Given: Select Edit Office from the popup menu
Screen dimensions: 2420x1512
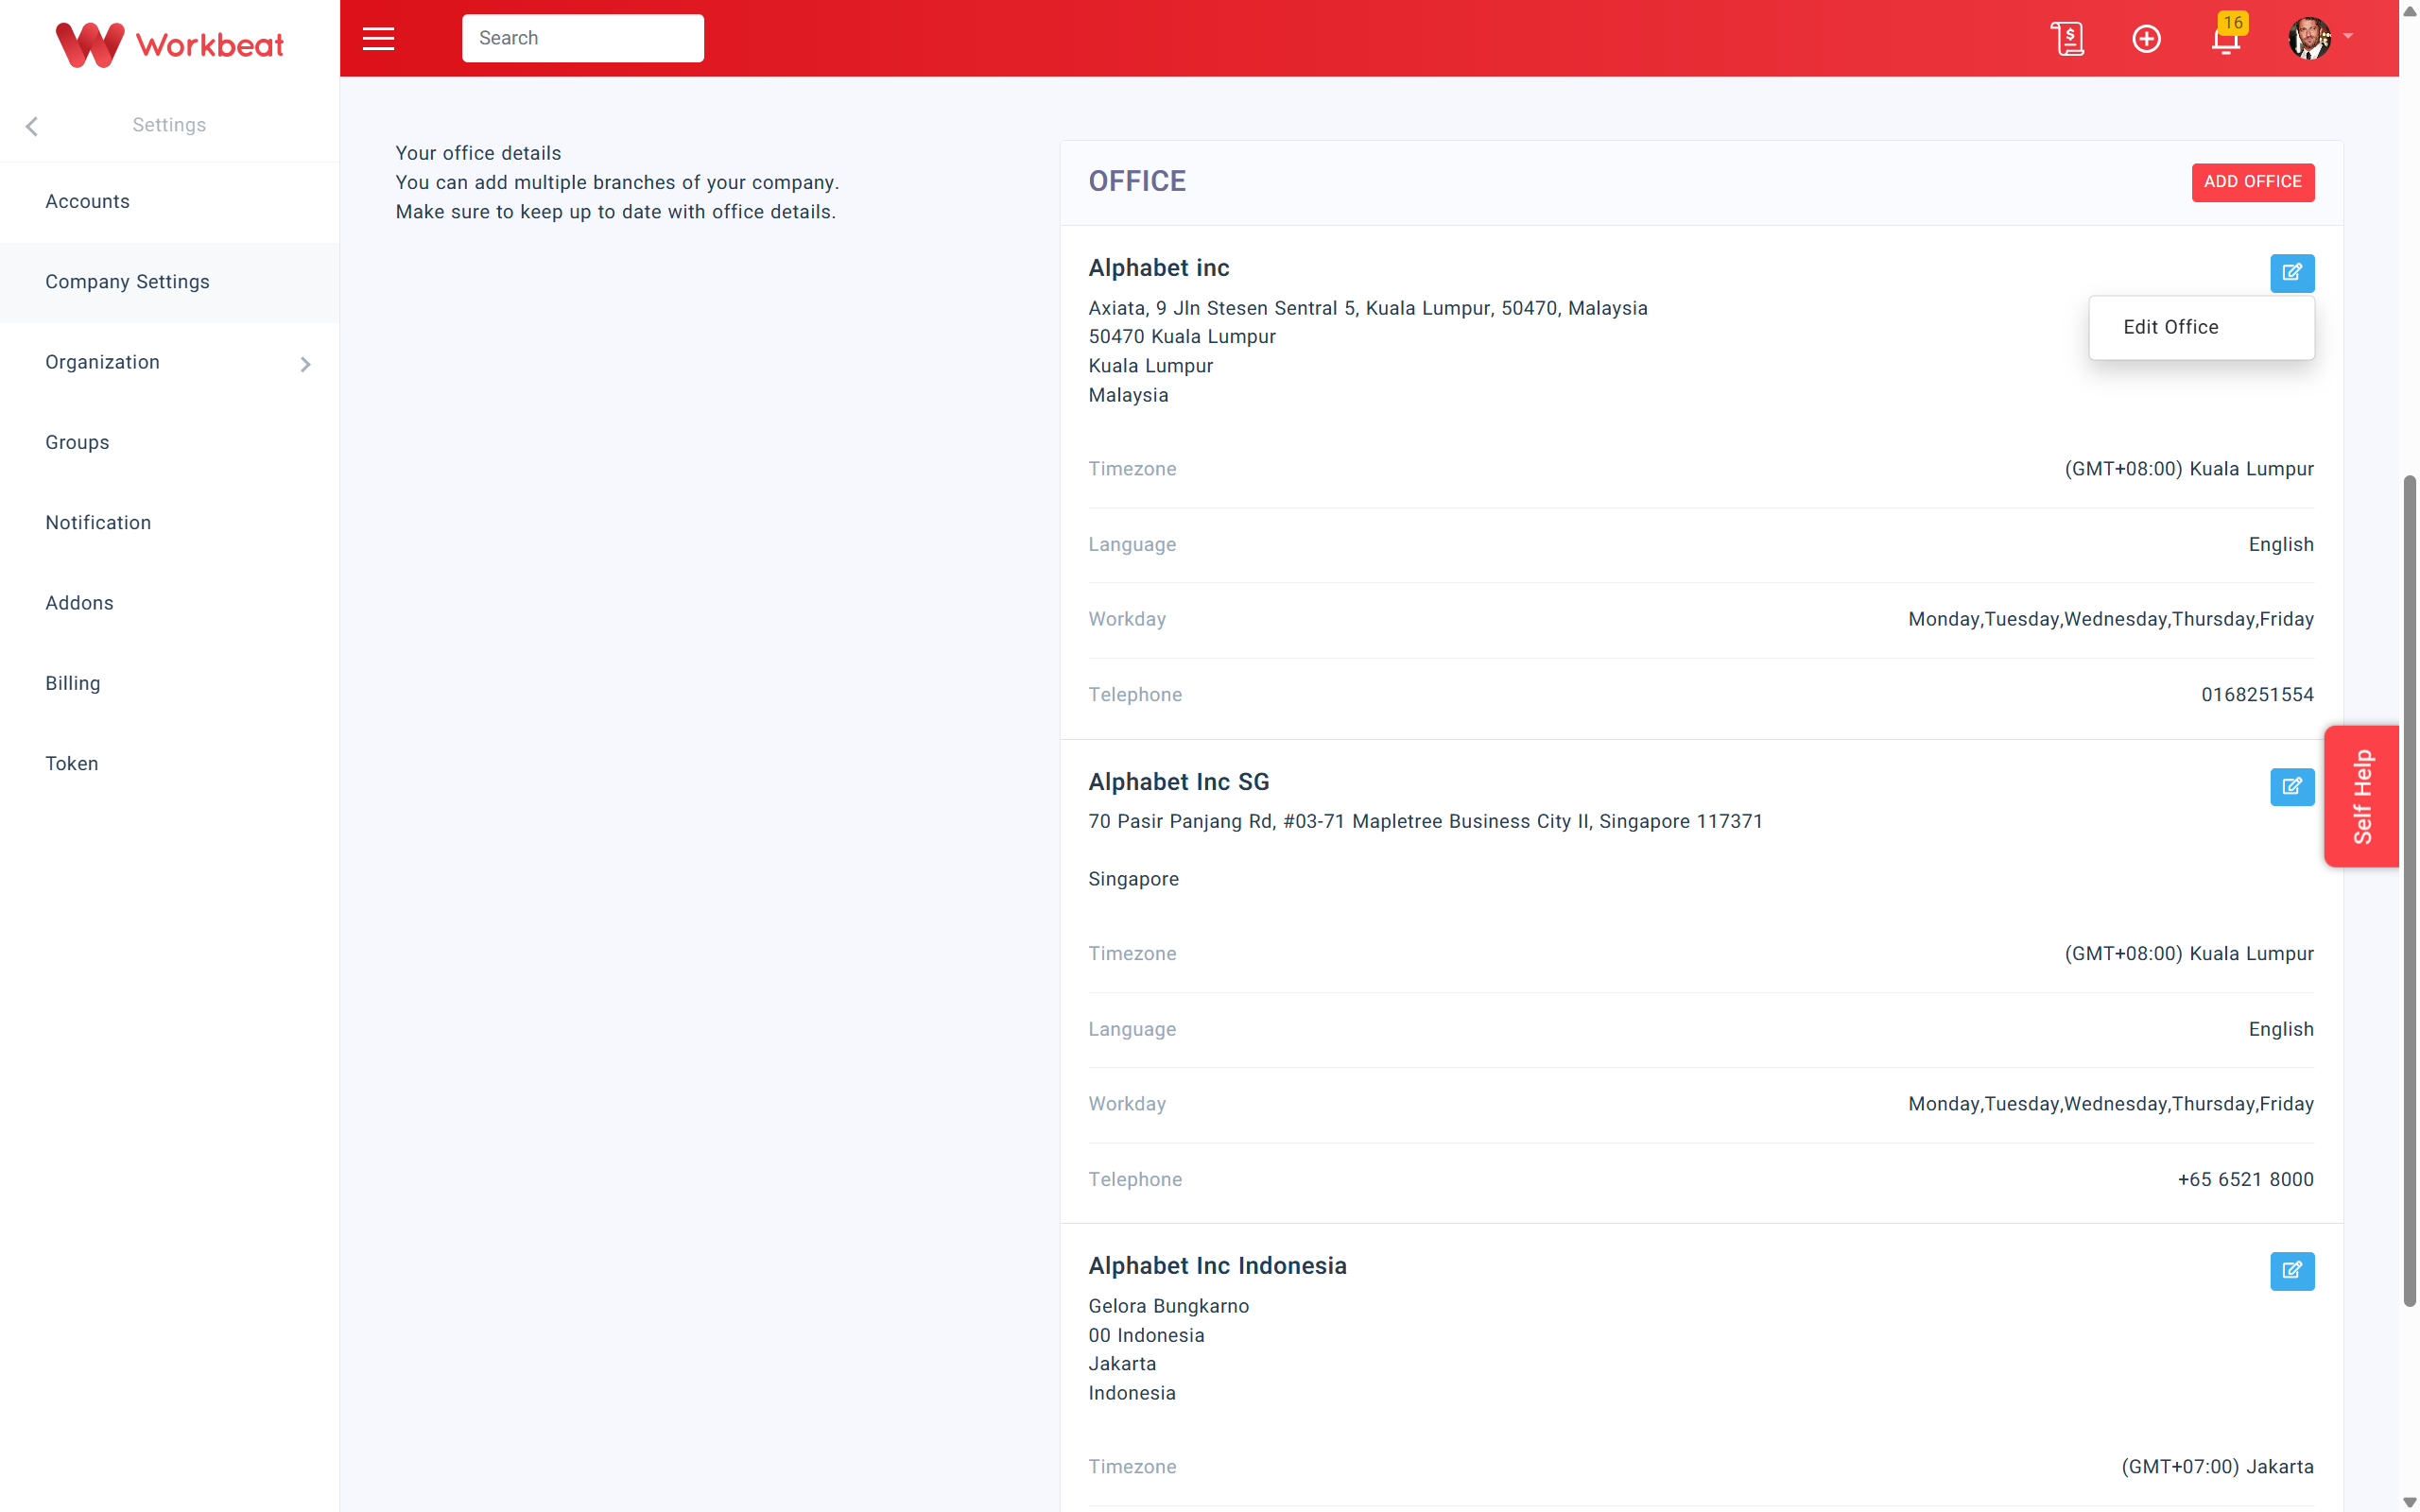Looking at the screenshot, I should 2201,327.
